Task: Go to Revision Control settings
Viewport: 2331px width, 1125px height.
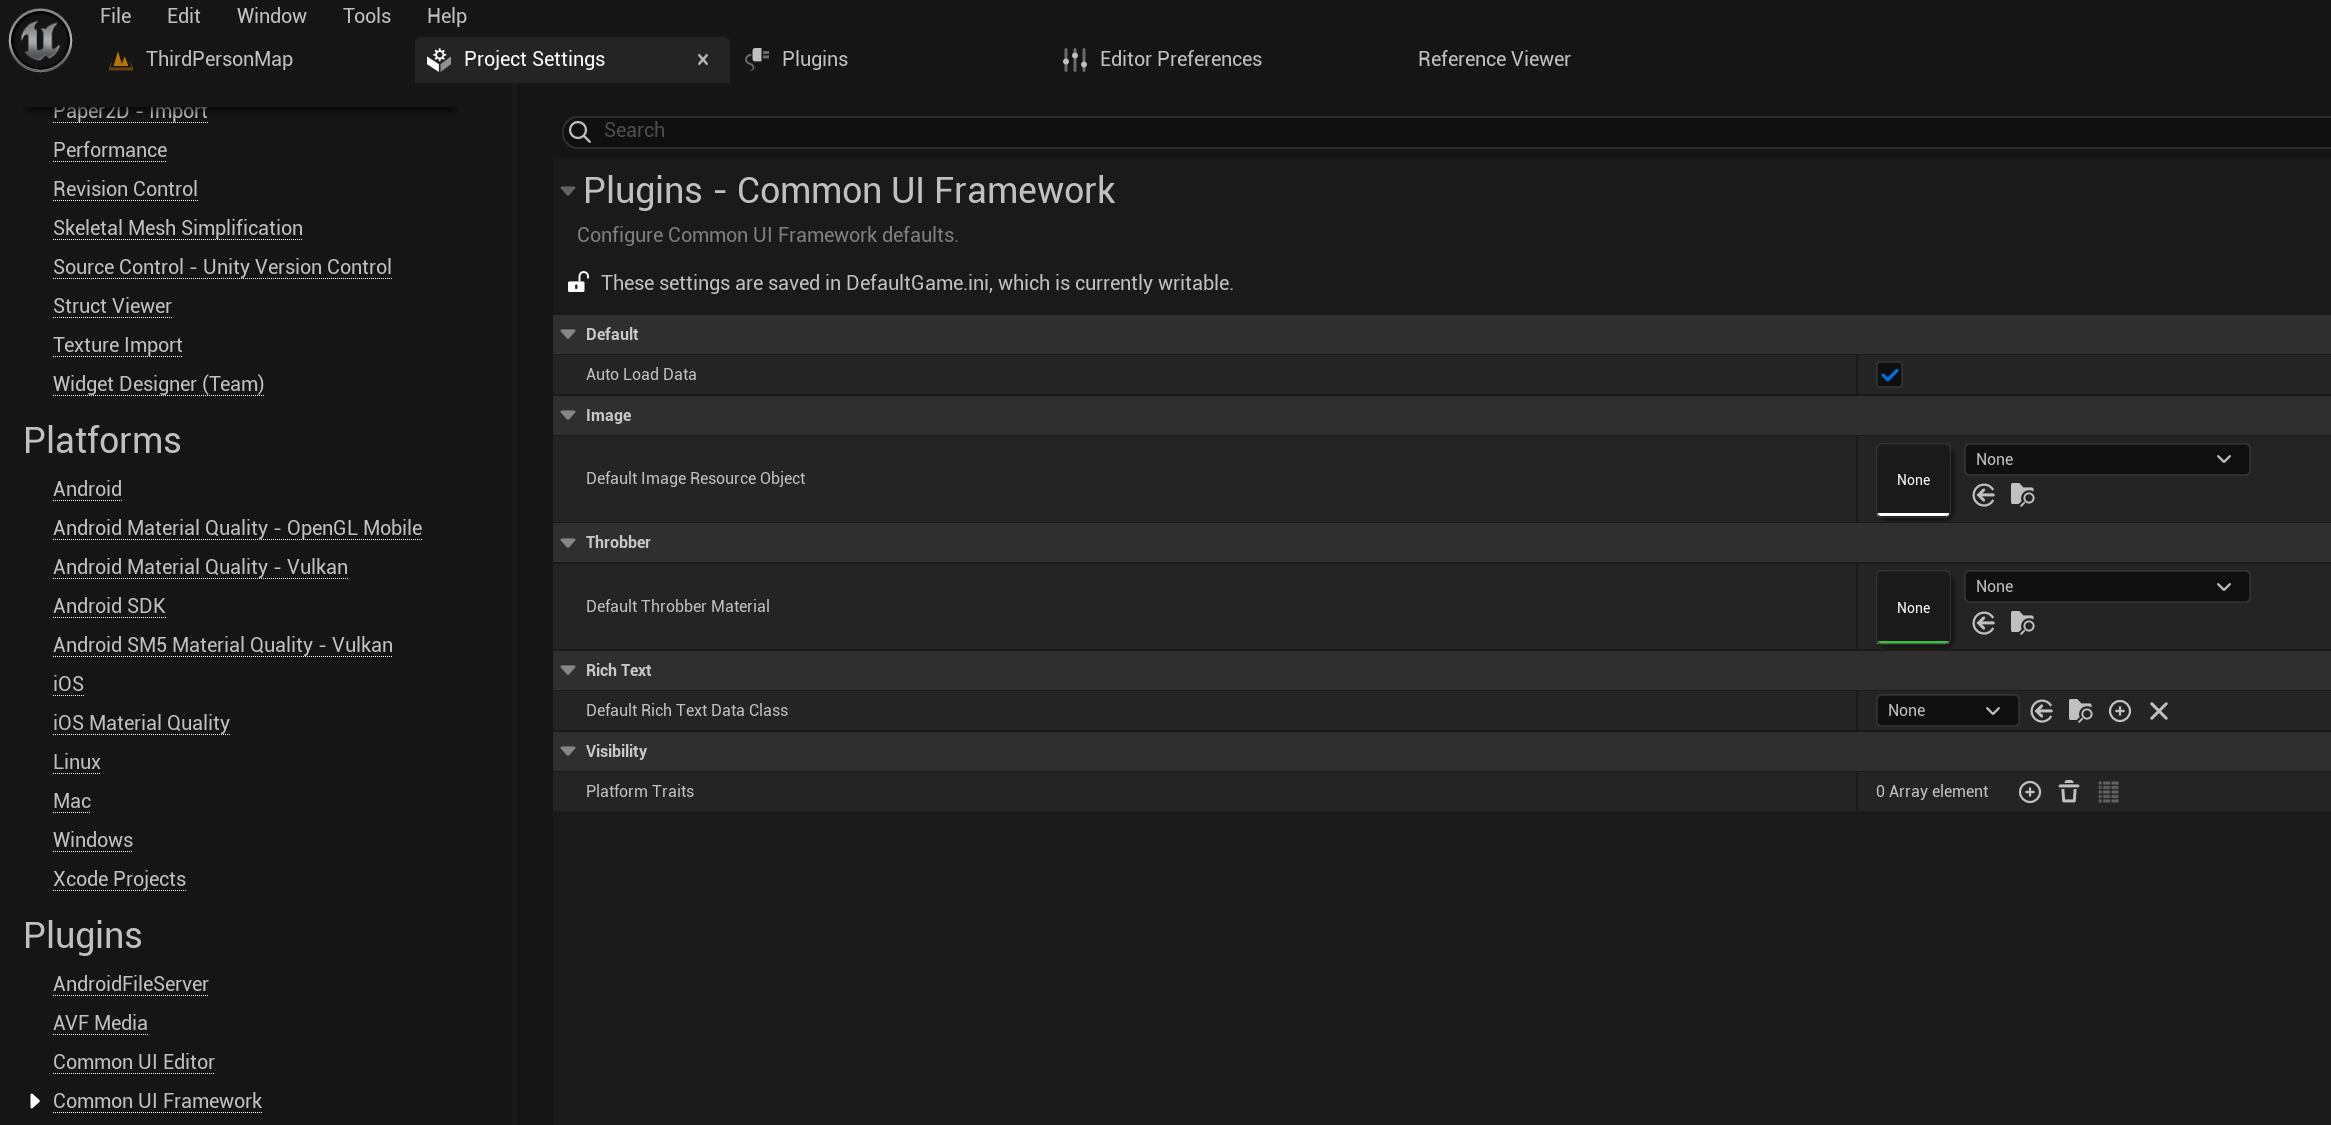Action: (125, 189)
